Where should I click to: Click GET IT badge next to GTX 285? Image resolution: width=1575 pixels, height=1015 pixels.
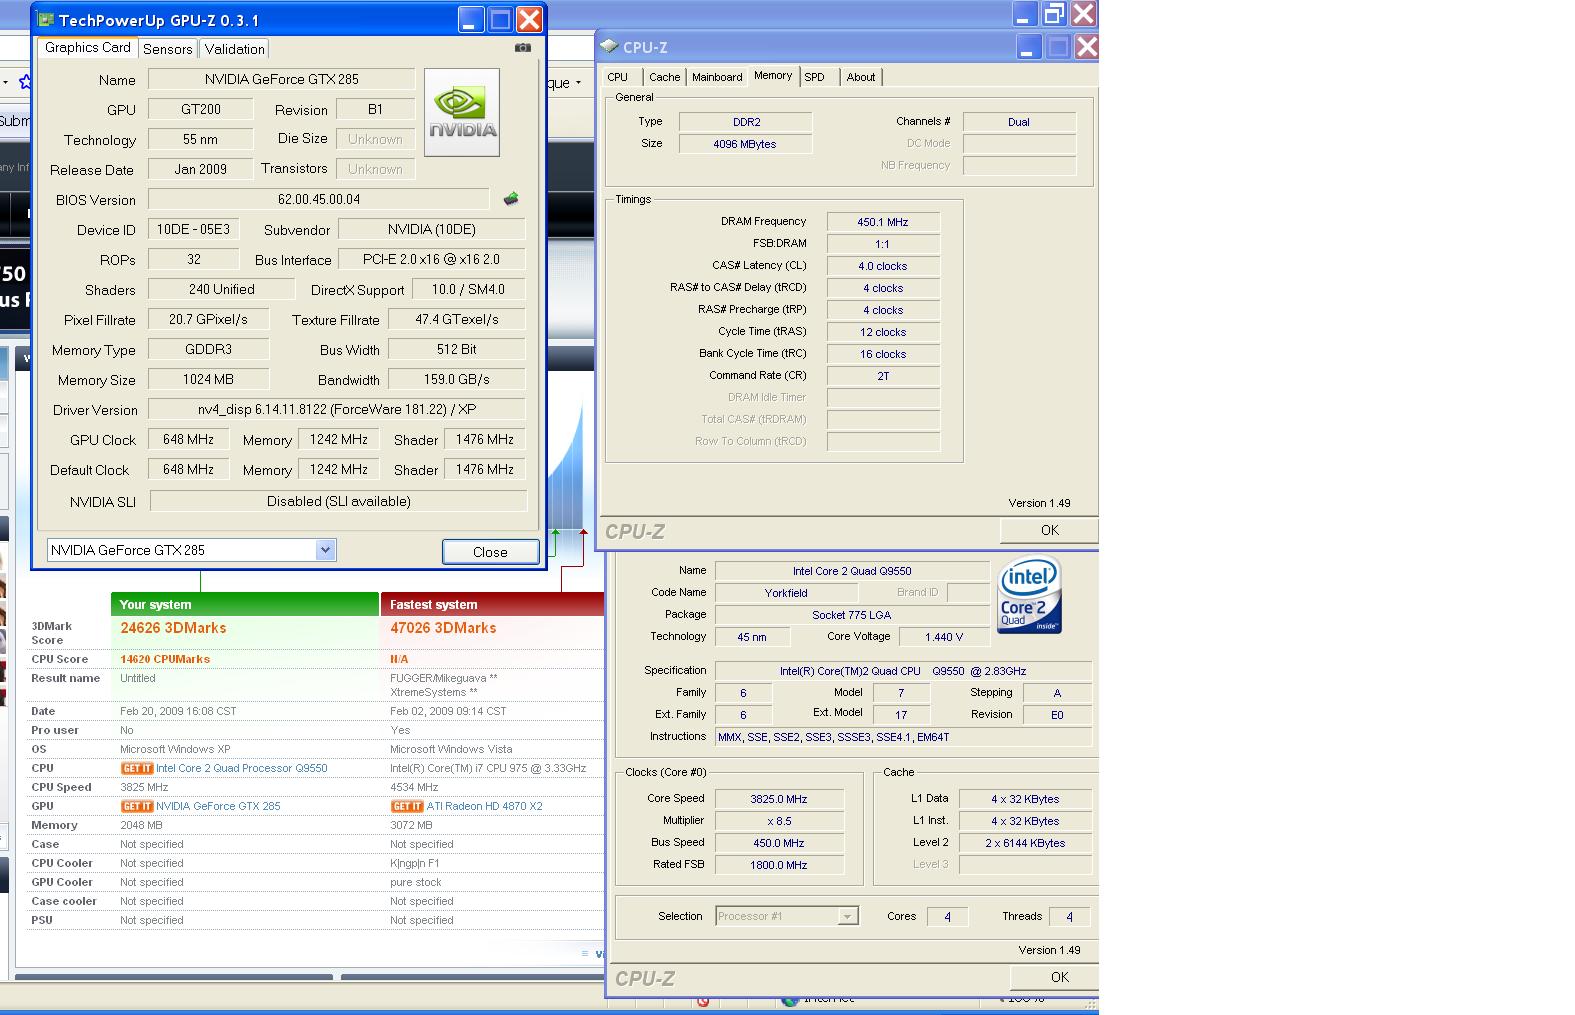coord(137,806)
